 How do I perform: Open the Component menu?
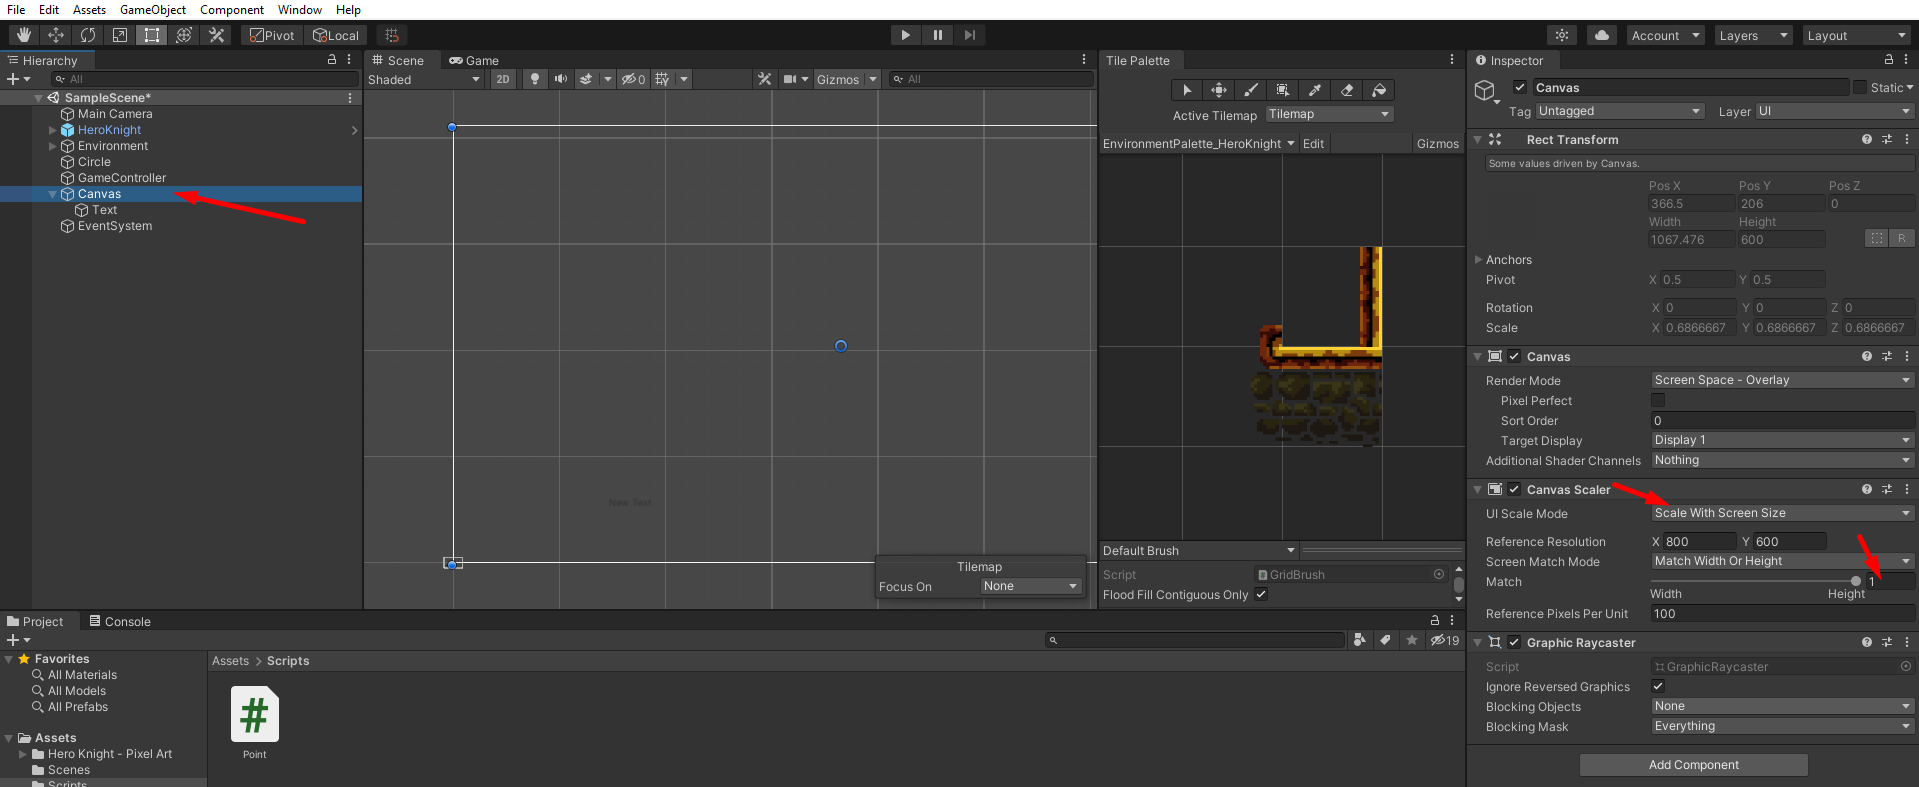(x=232, y=9)
